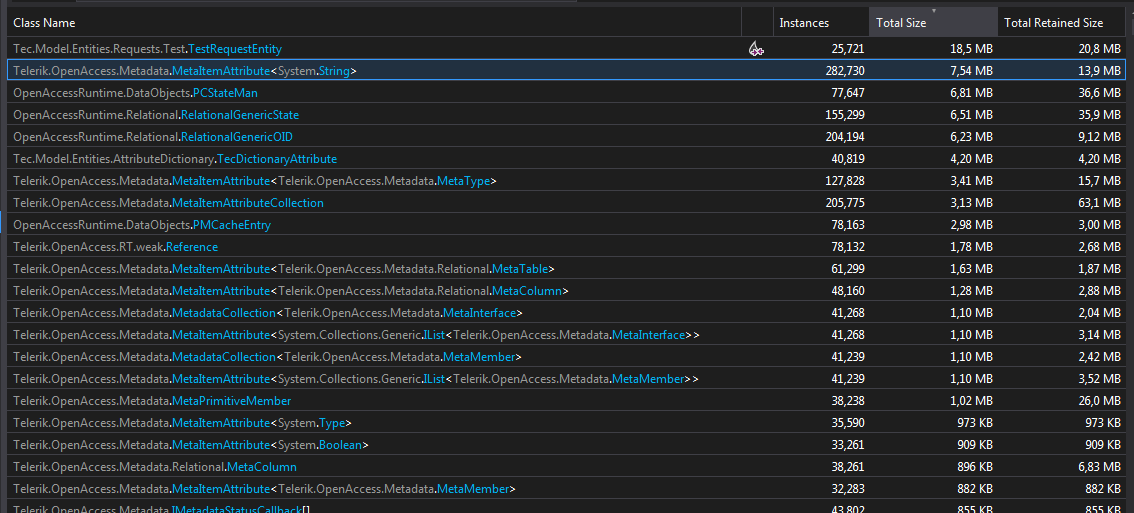Click the leak warning icon for TestRequestEntity
The width and height of the screenshot is (1134, 513).
point(756,49)
